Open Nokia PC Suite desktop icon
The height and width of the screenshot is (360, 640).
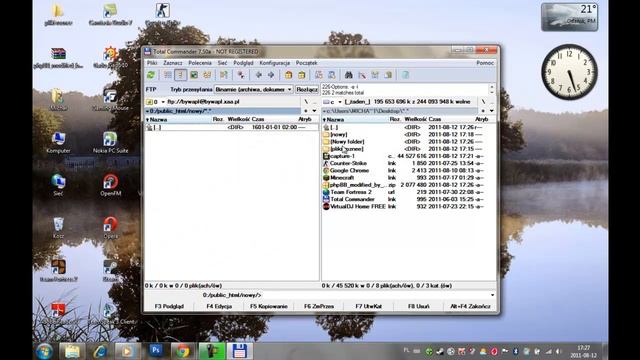point(110,142)
